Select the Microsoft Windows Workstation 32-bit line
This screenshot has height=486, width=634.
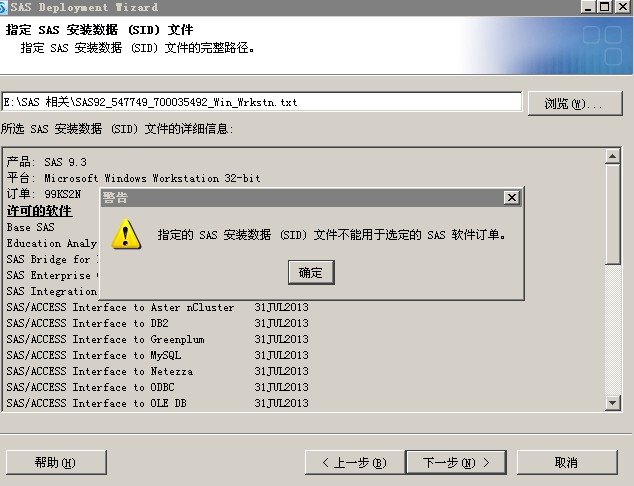133,178
